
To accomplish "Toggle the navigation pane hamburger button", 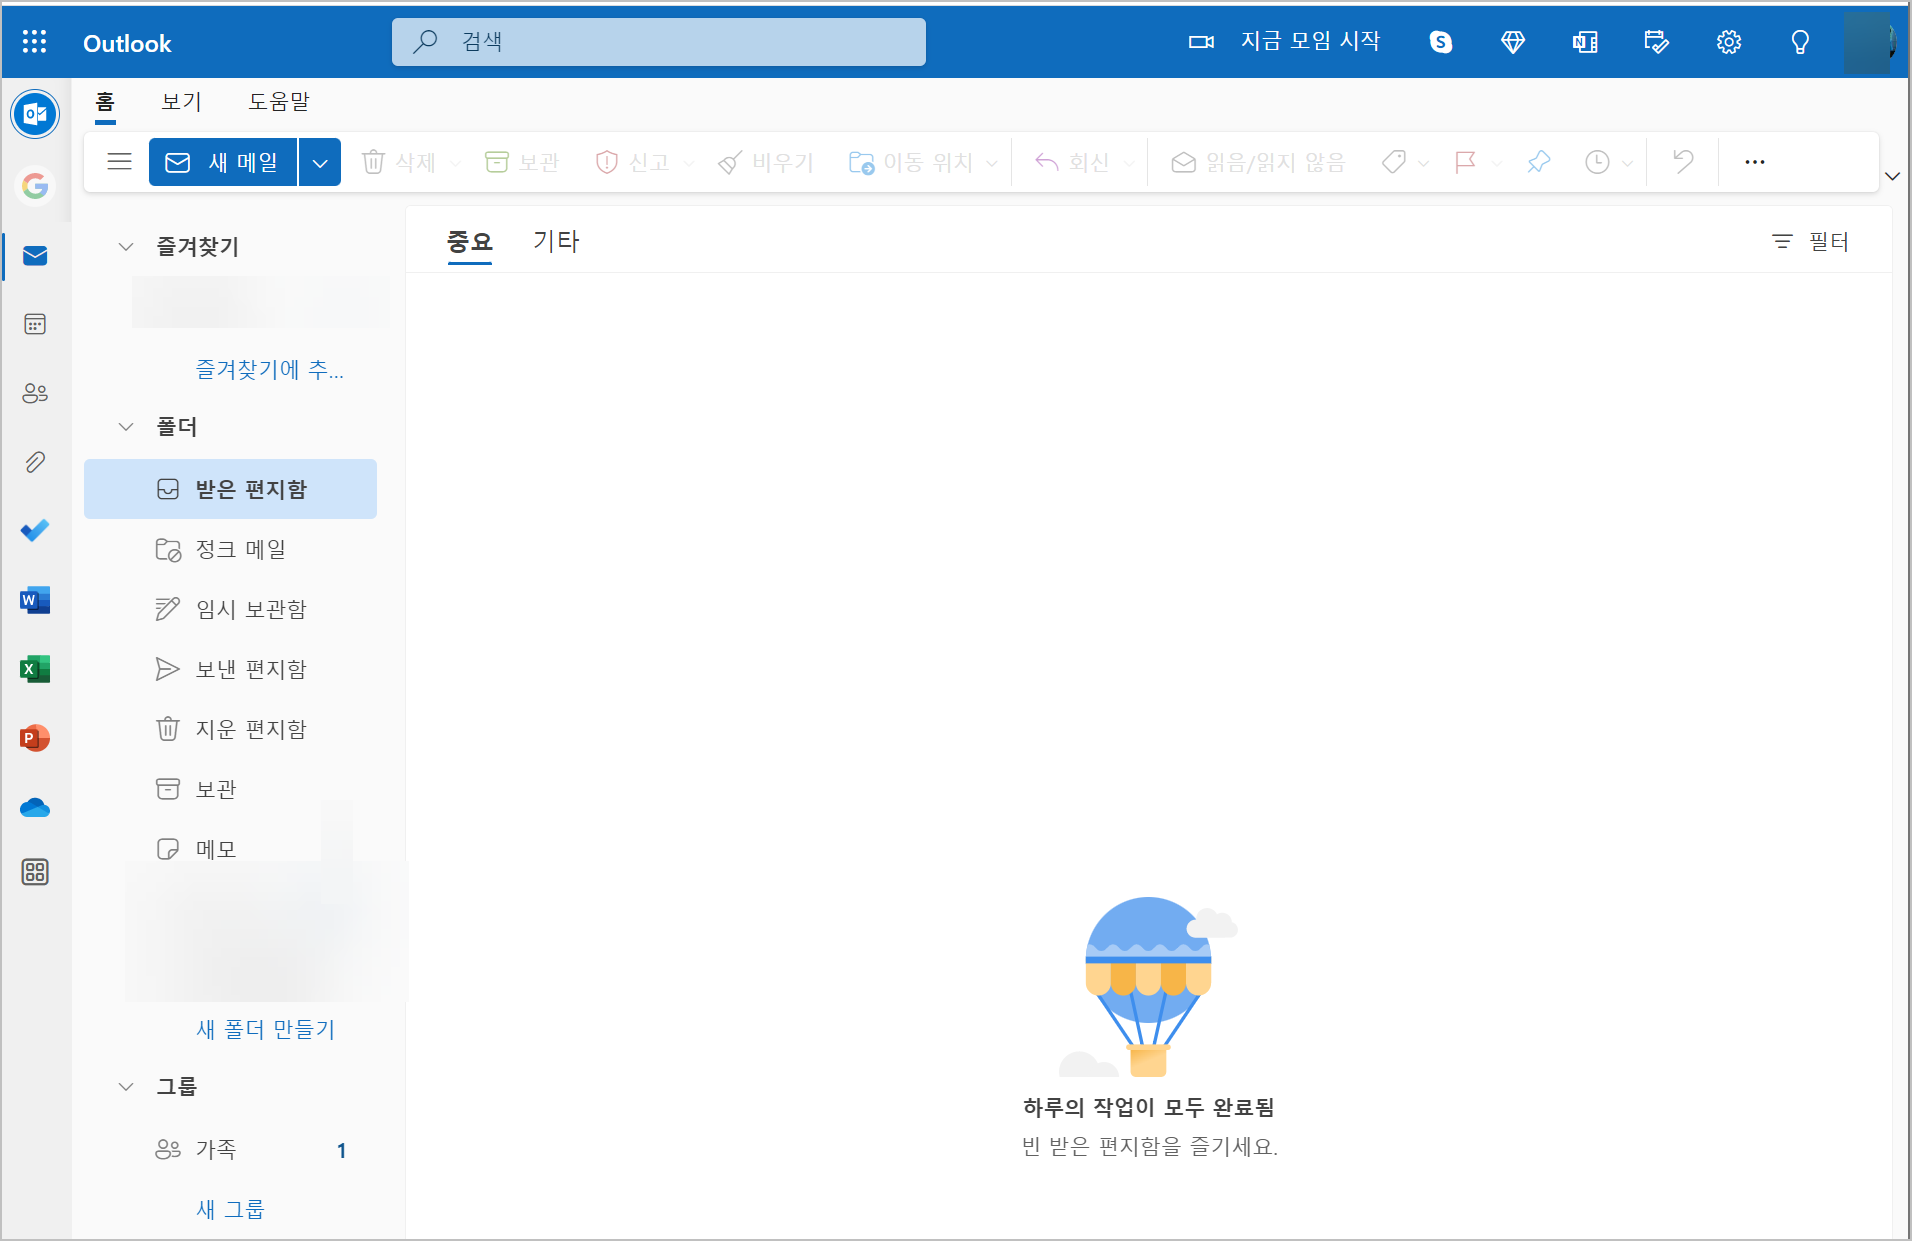I will (120, 162).
